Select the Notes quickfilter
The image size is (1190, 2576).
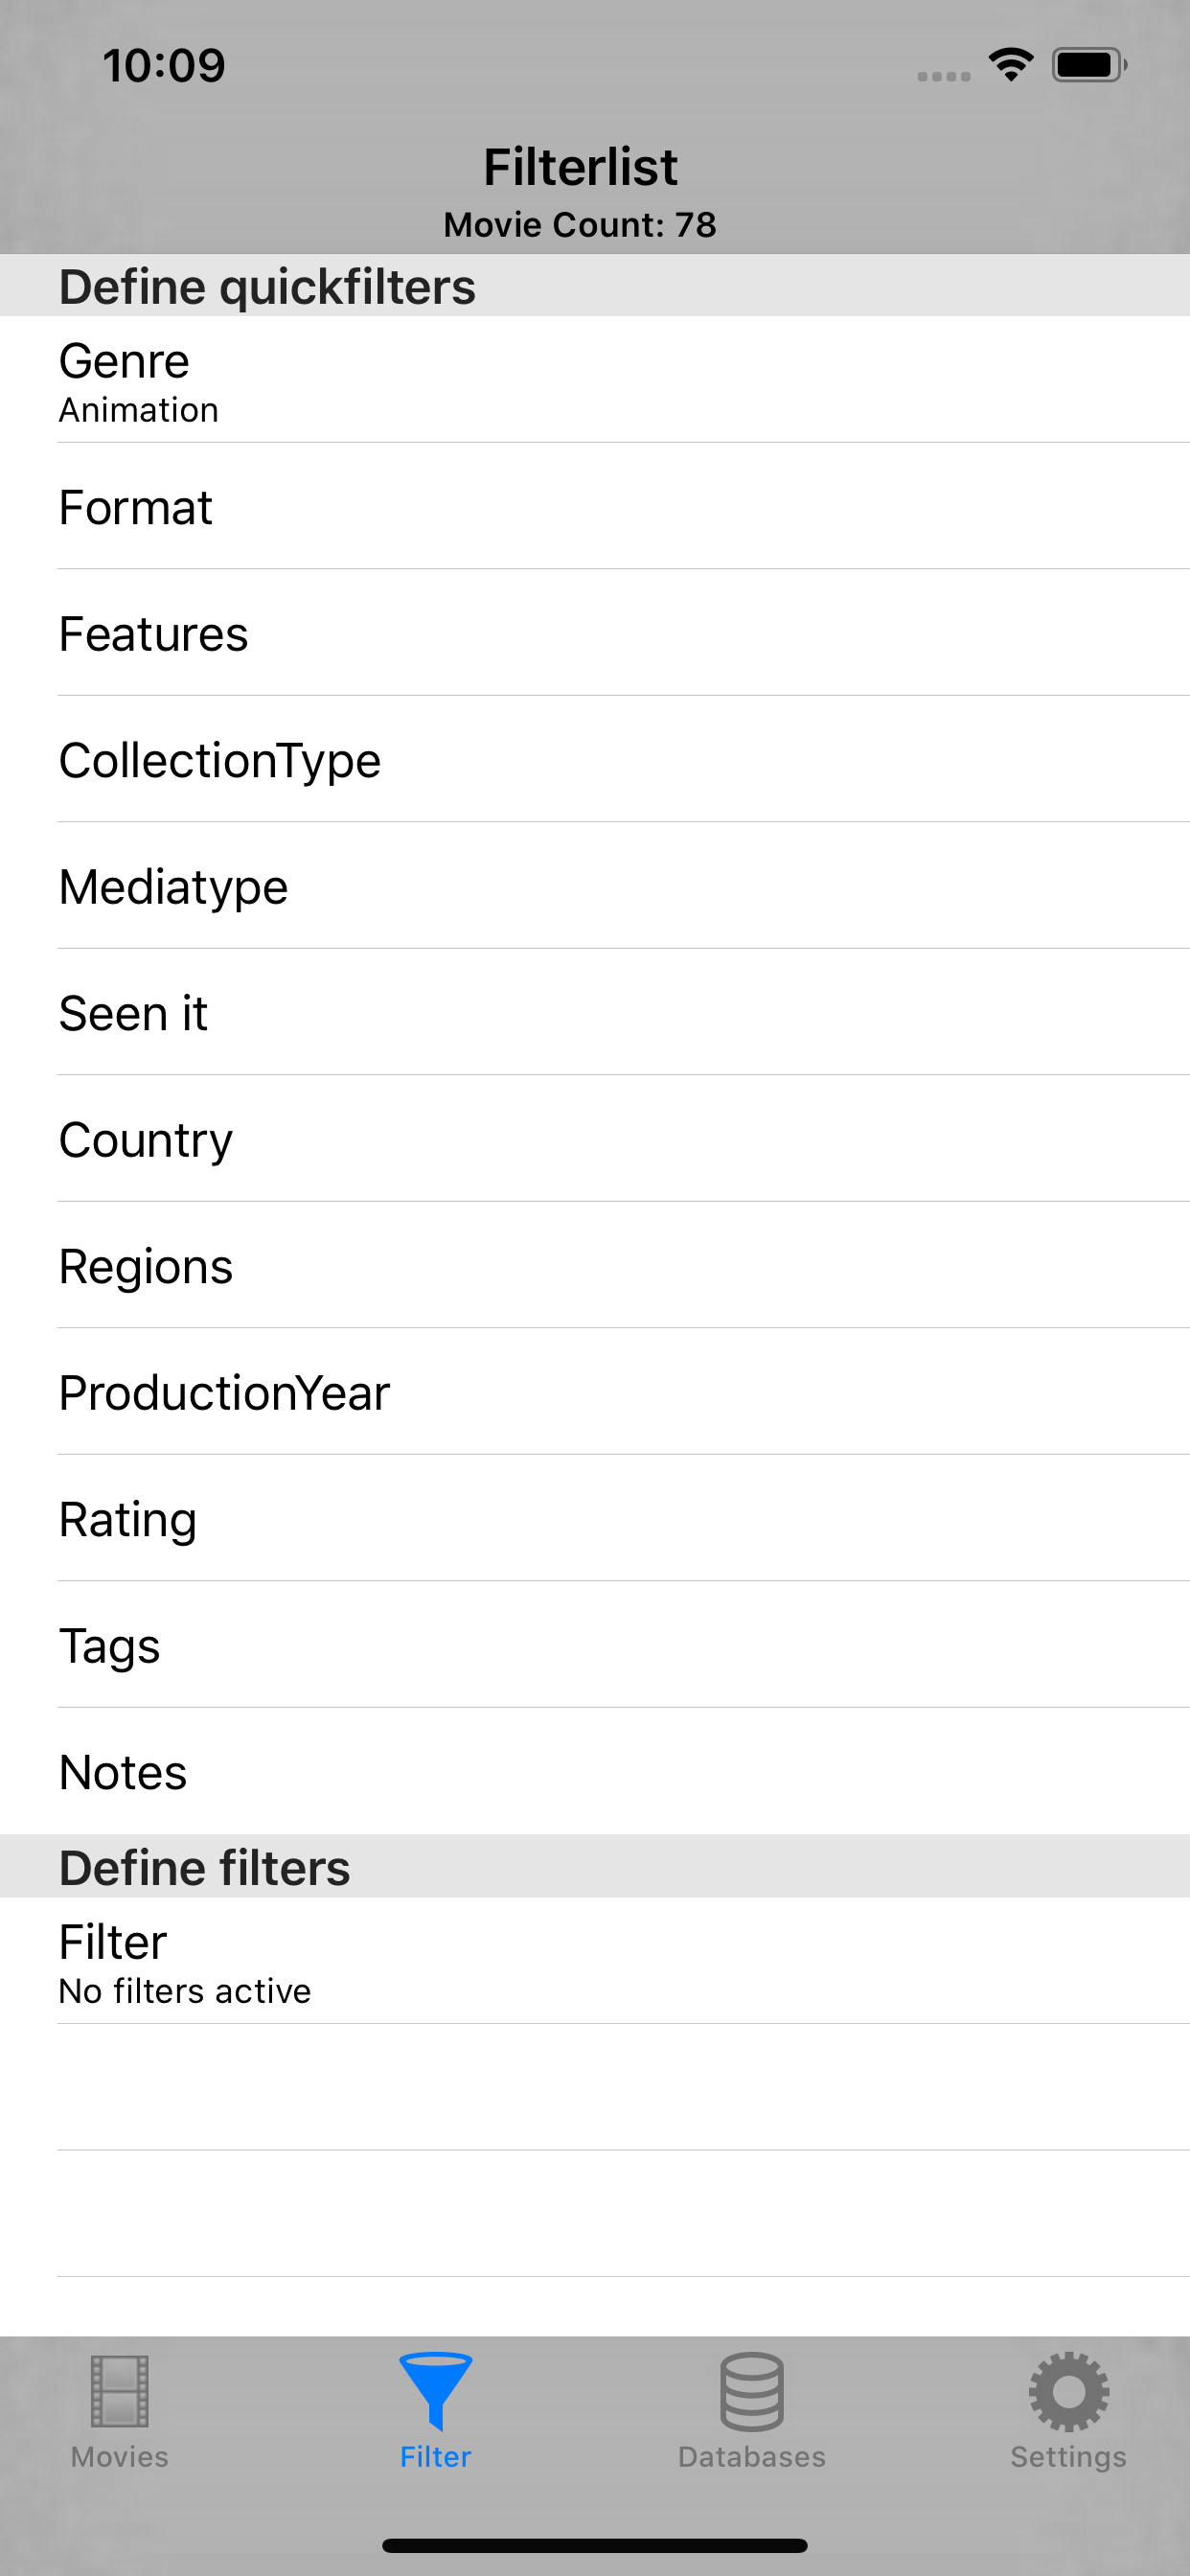tap(595, 1772)
